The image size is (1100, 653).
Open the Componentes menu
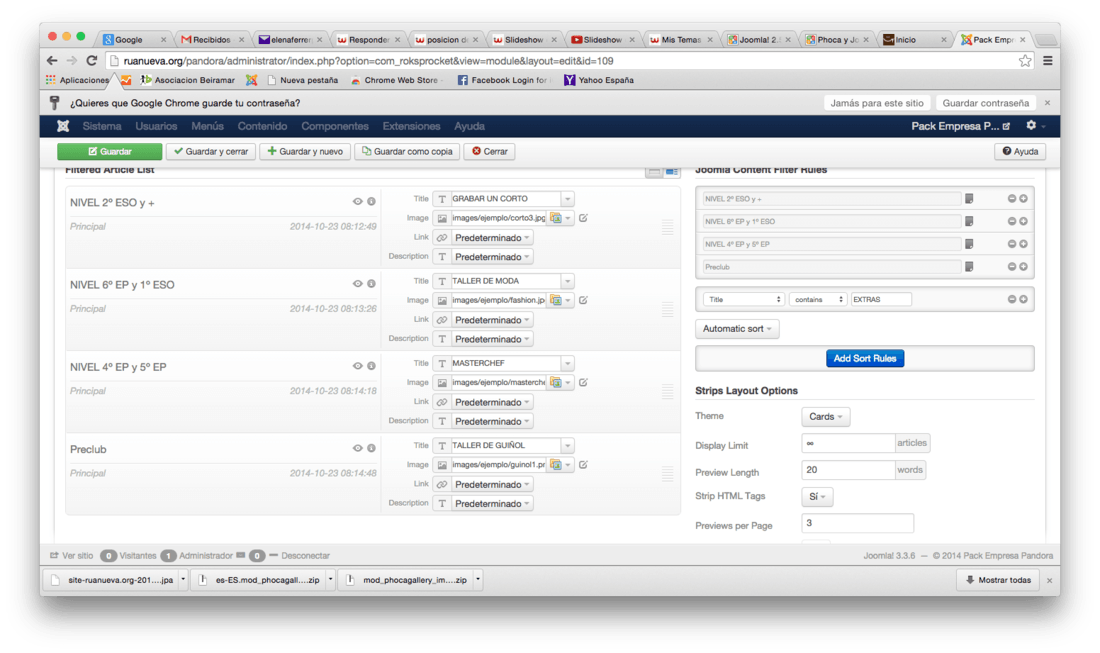(335, 126)
